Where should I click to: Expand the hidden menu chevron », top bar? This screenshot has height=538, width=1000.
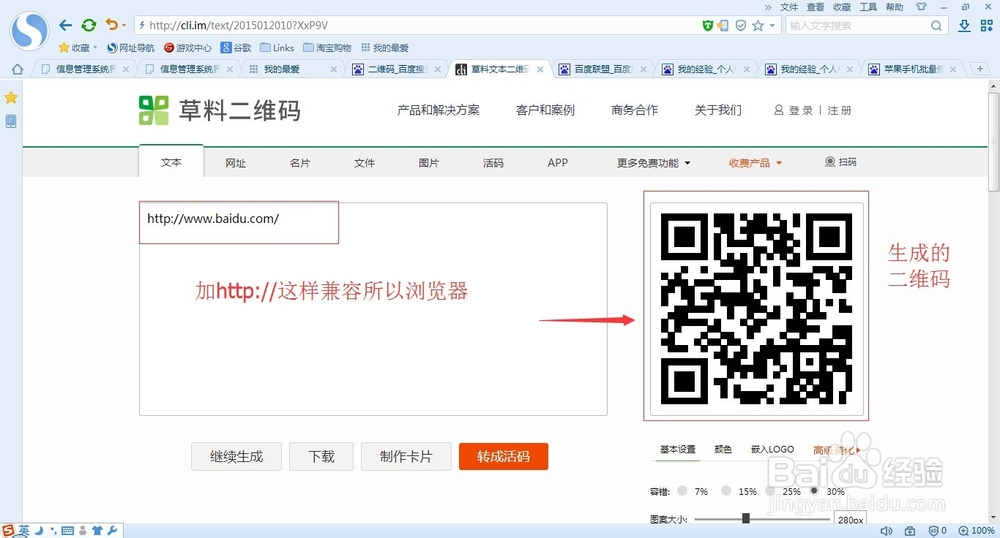pyautogui.click(x=768, y=7)
